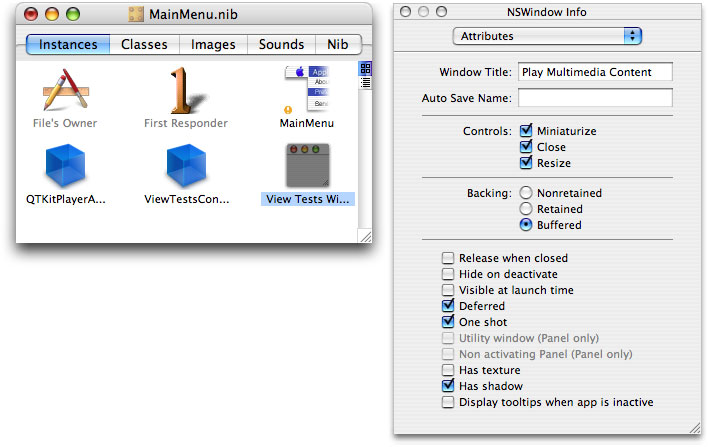The image size is (708, 447).
Task: Click the NSWindow Info resize grip
Action: [x=694, y=428]
